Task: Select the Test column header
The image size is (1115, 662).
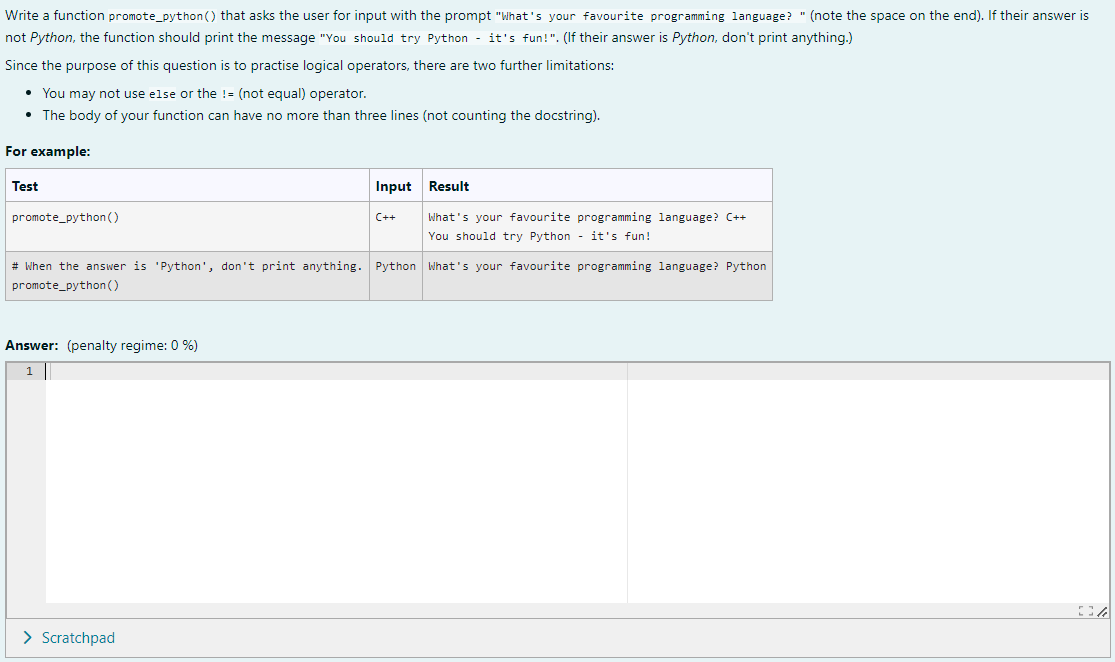Action: click(24, 186)
